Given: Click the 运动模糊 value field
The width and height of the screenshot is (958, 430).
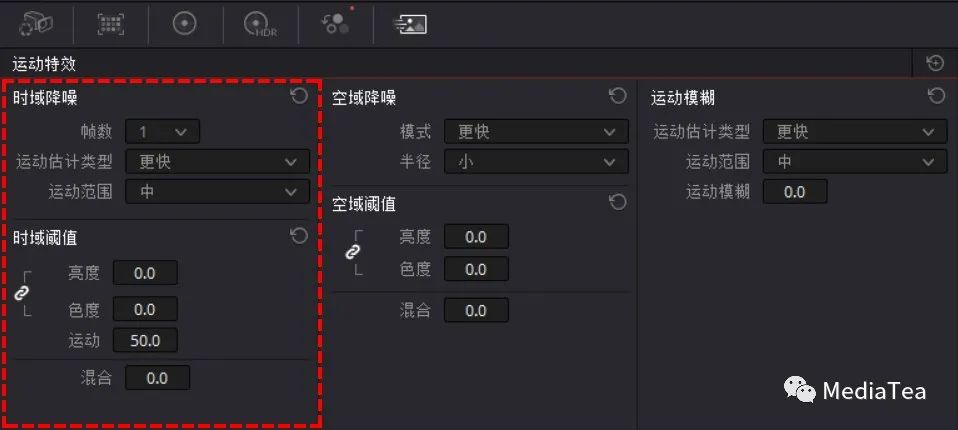Looking at the screenshot, I should (x=795, y=192).
